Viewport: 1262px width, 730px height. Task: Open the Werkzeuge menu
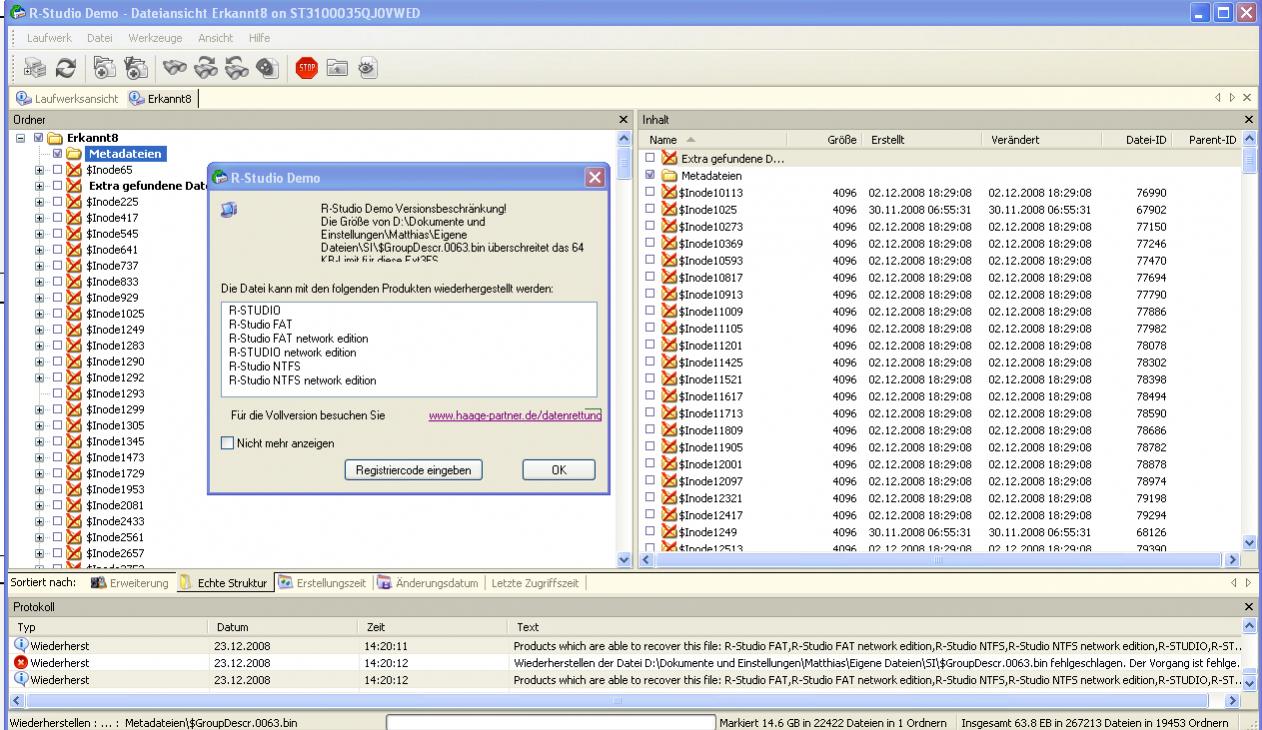point(154,37)
